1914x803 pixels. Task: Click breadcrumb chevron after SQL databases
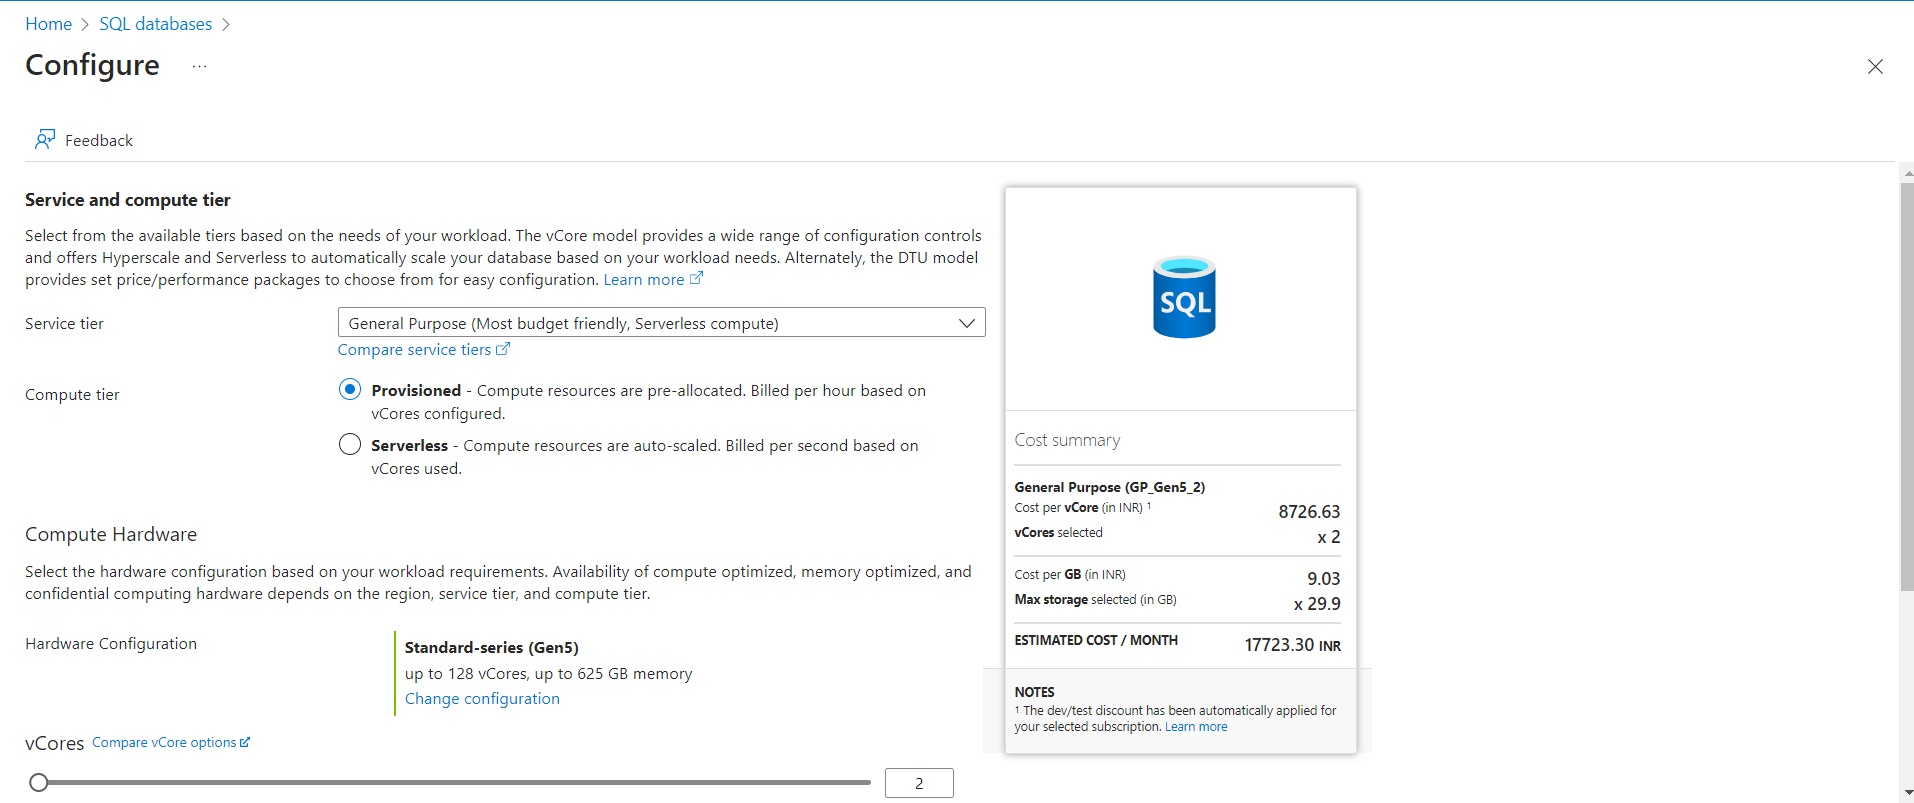tap(226, 24)
